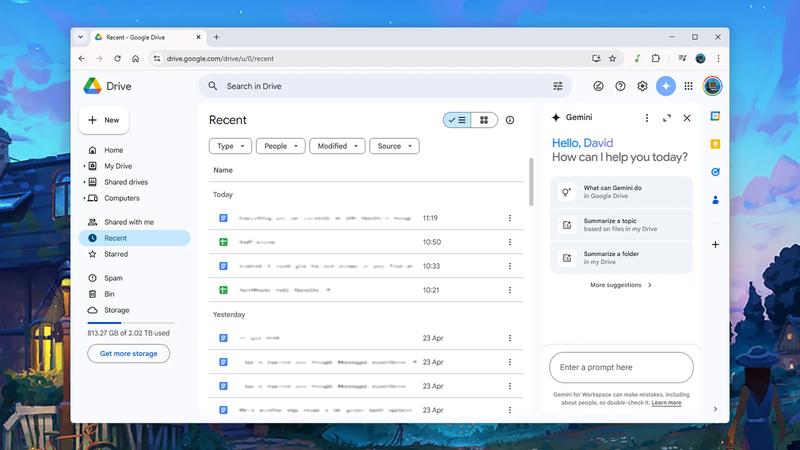This screenshot has width=800, height=450.
Task: Open more actions for the 10:21 file
Action: coord(510,290)
